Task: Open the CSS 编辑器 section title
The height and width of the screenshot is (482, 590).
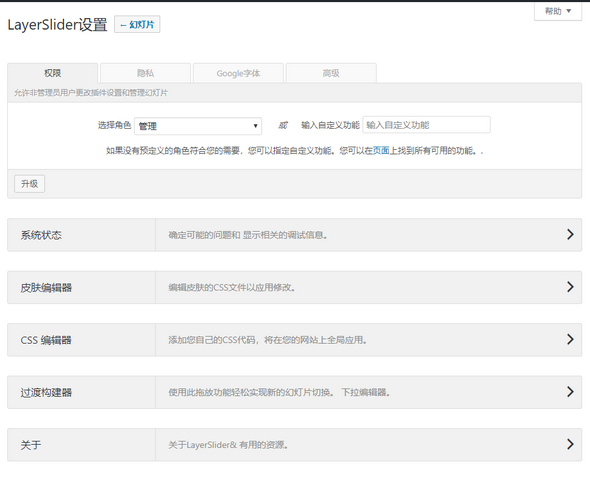Action: tap(46, 340)
